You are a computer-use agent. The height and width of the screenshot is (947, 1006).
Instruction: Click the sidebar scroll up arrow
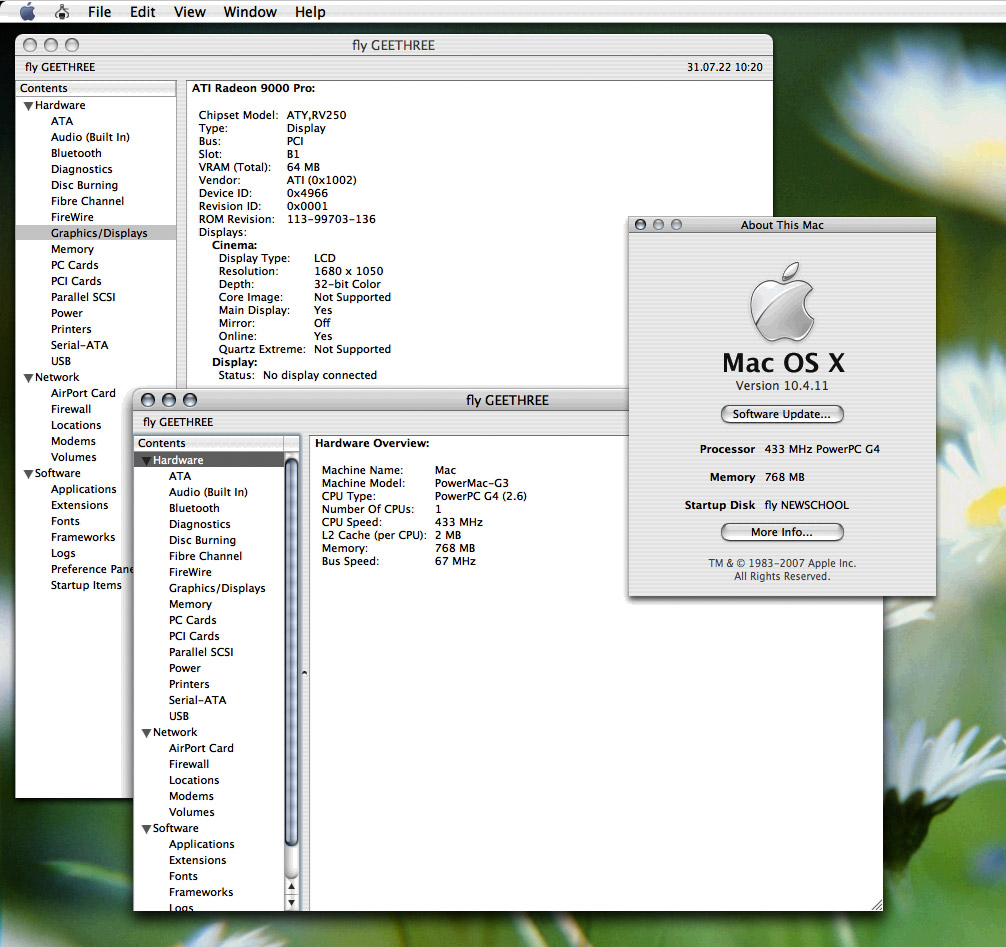point(291,887)
